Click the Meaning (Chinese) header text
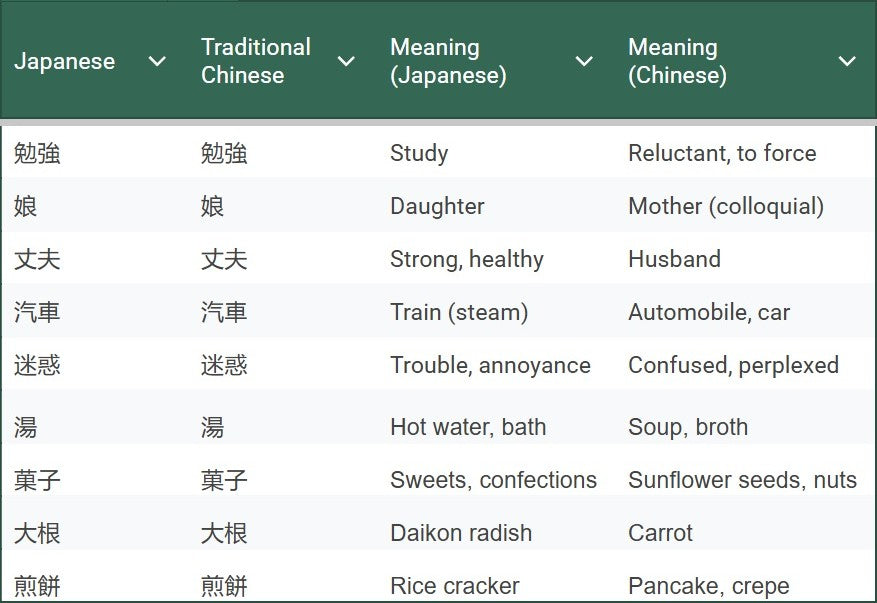 click(677, 61)
